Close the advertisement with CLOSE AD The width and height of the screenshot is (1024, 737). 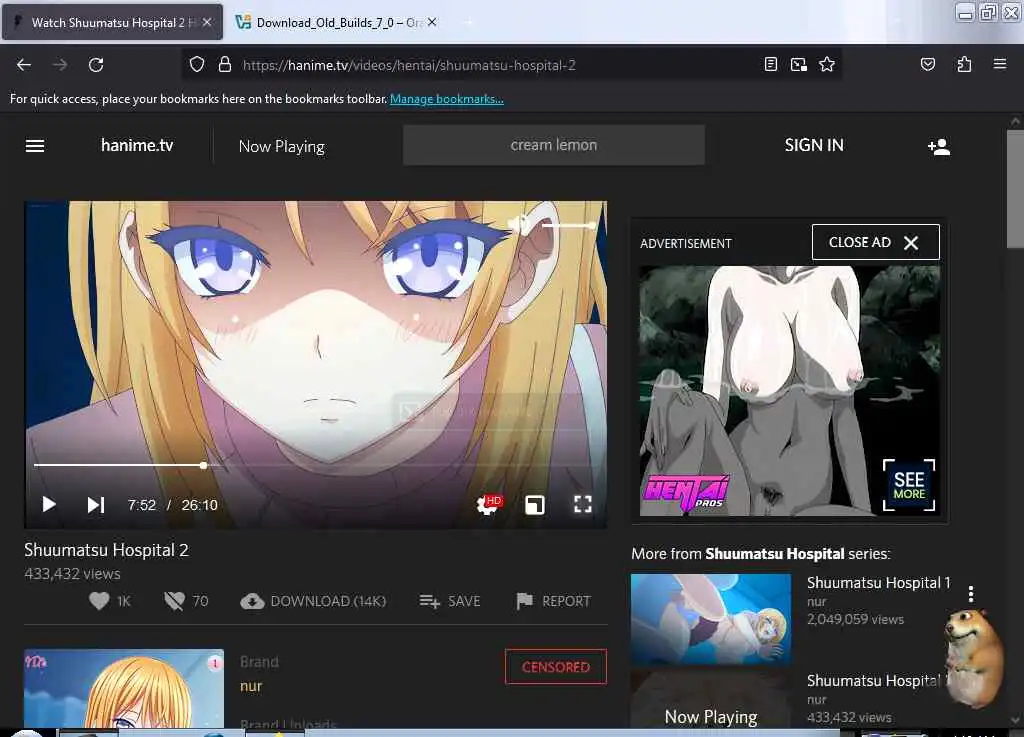click(x=875, y=242)
